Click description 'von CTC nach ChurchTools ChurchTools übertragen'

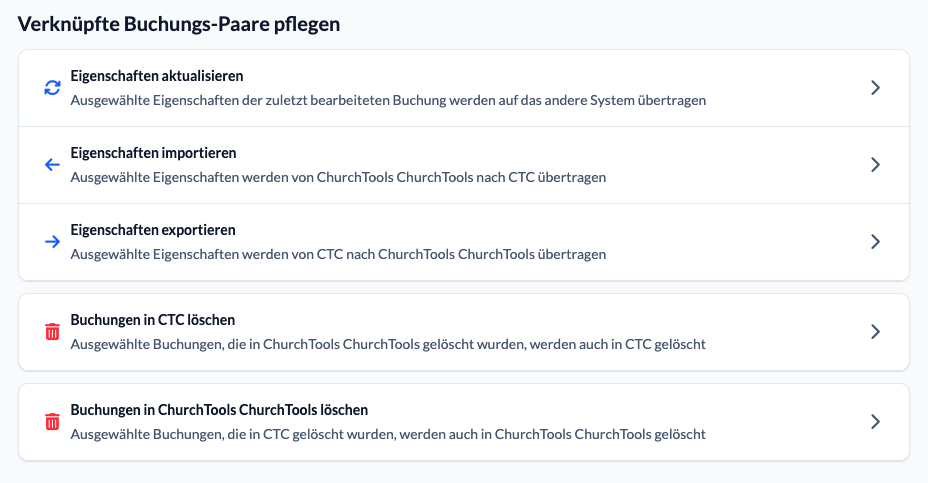tap(338, 254)
